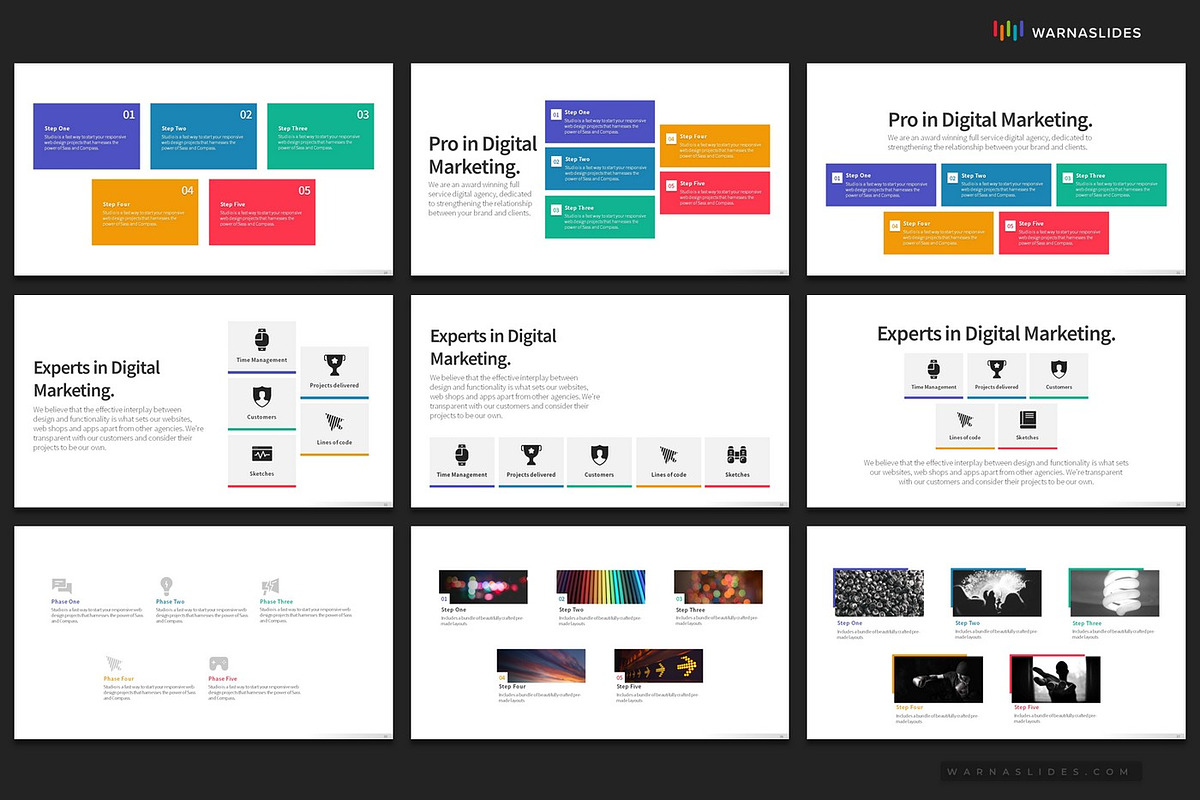
Task: Click the green Step Three caption under light bulb photo
Action: tap(1087, 623)
